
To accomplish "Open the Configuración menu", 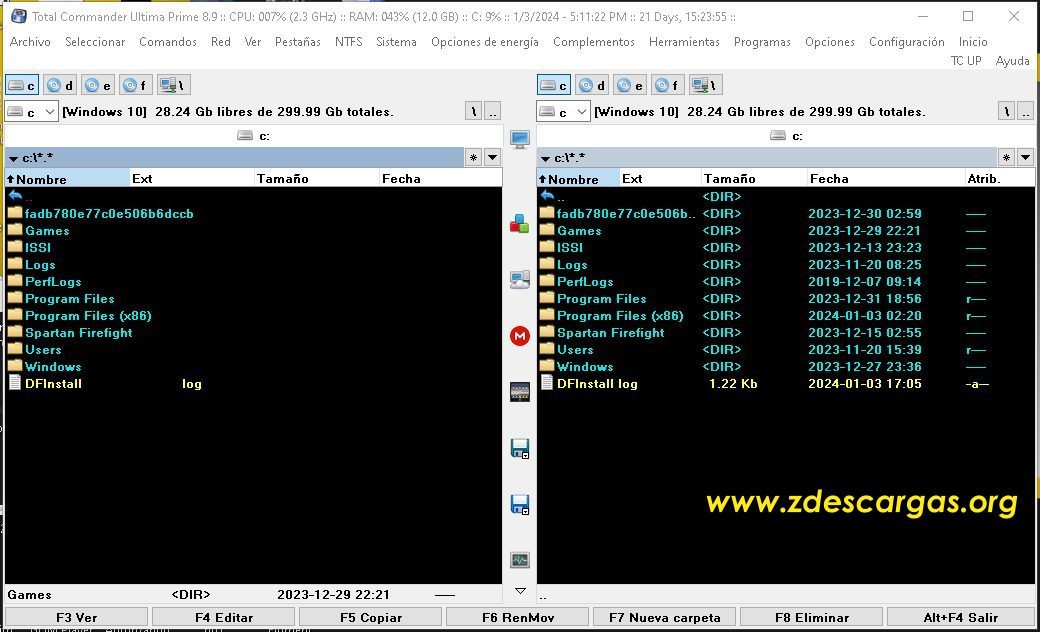I will 907,42.
